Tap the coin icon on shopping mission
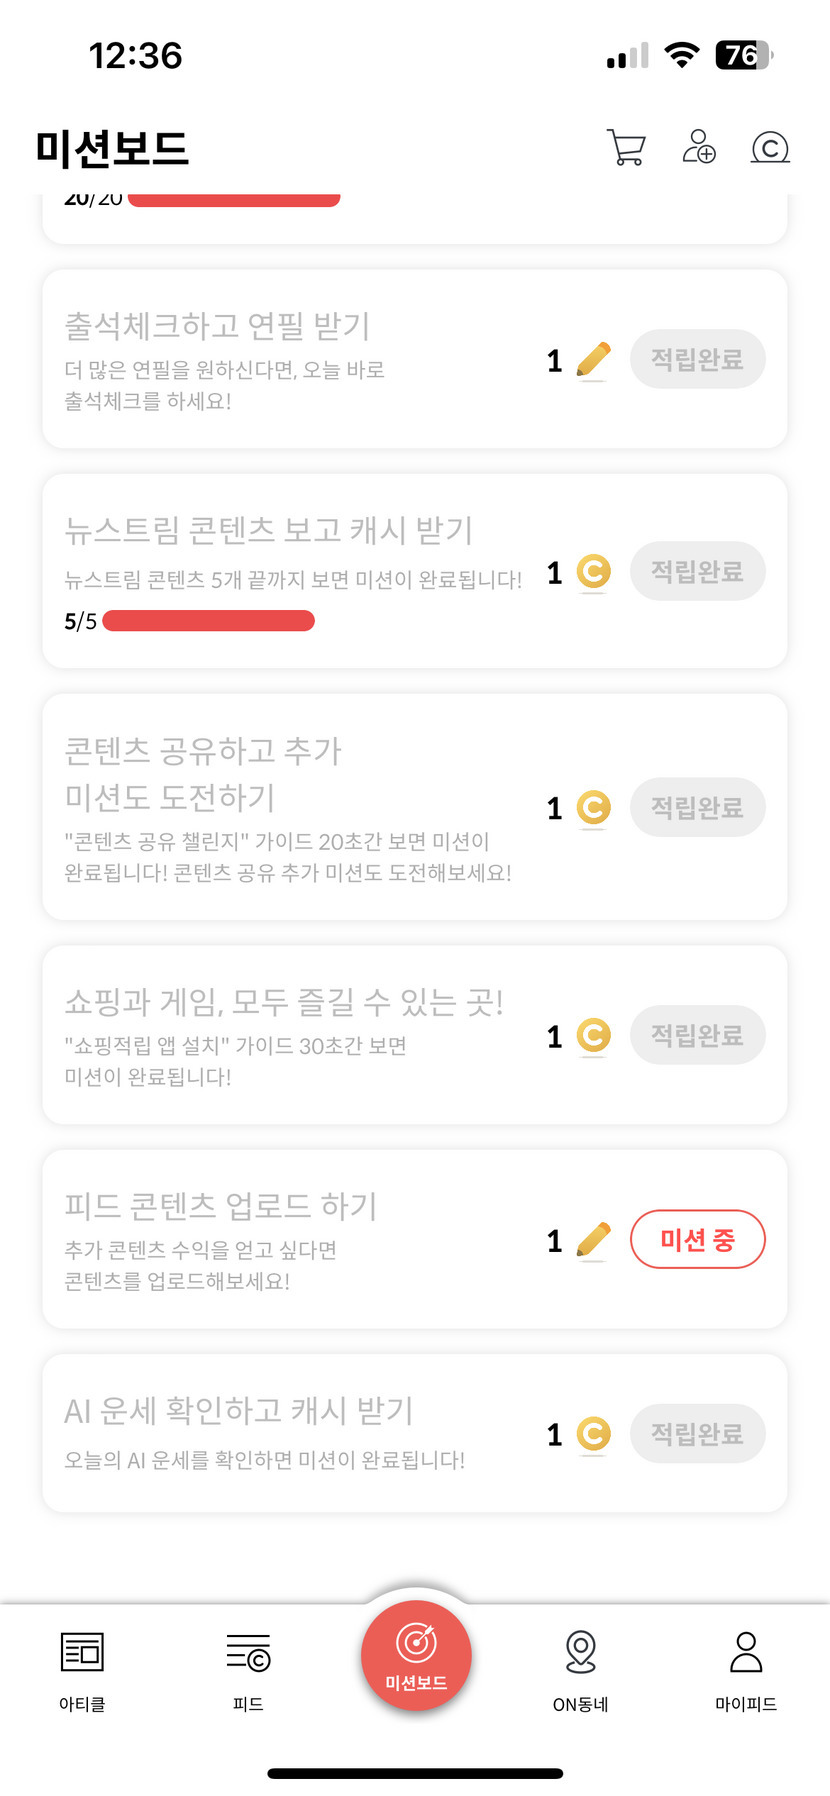The height and width of the screenshot is (1796, 830). 594,1035
